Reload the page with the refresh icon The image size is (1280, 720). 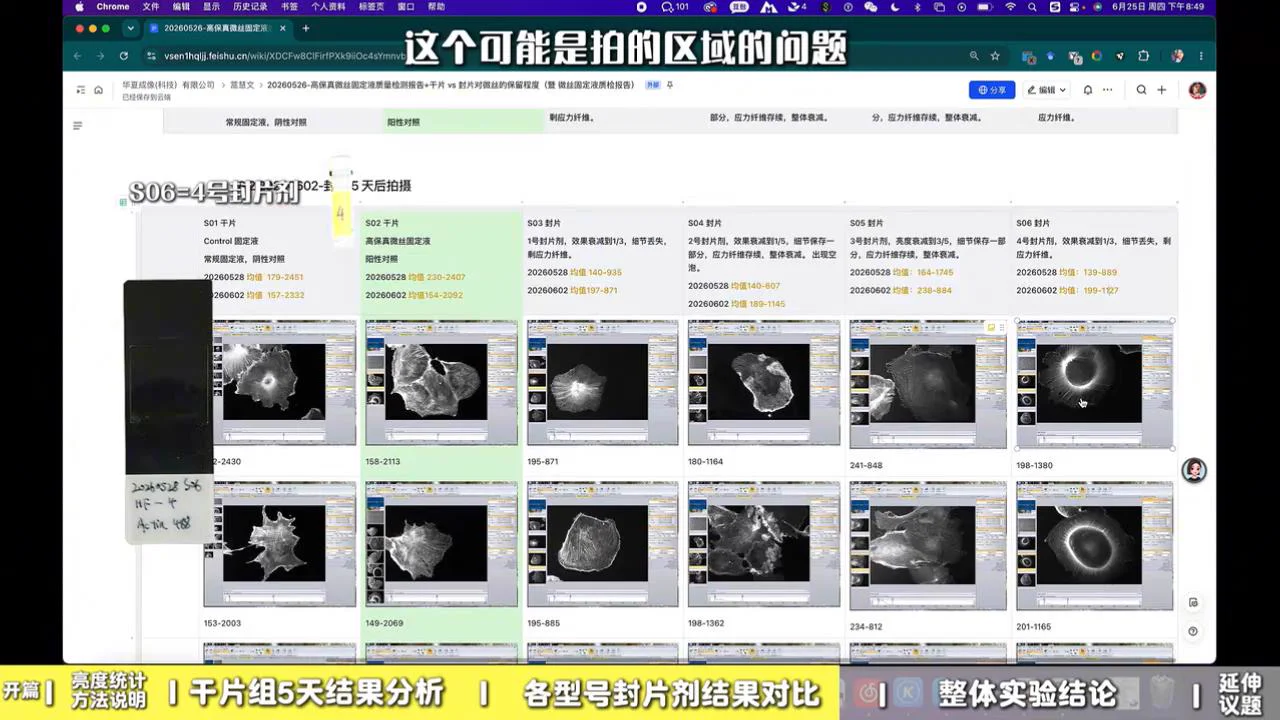point(124,56)
